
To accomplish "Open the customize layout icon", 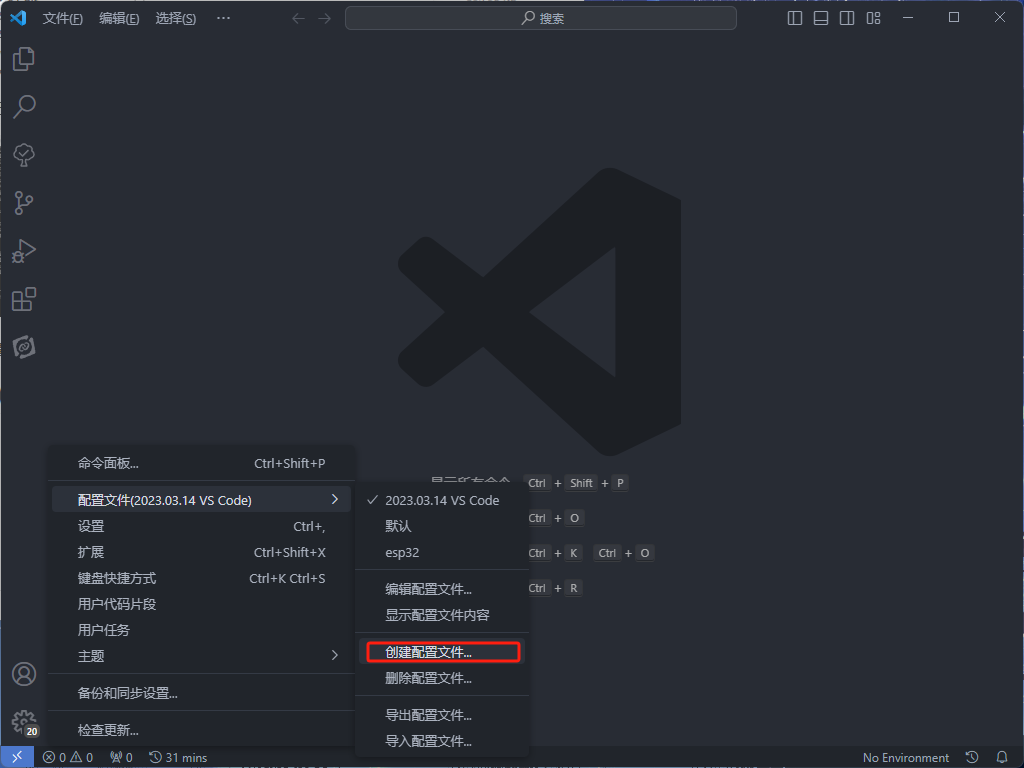I will [x=873, y=18].
